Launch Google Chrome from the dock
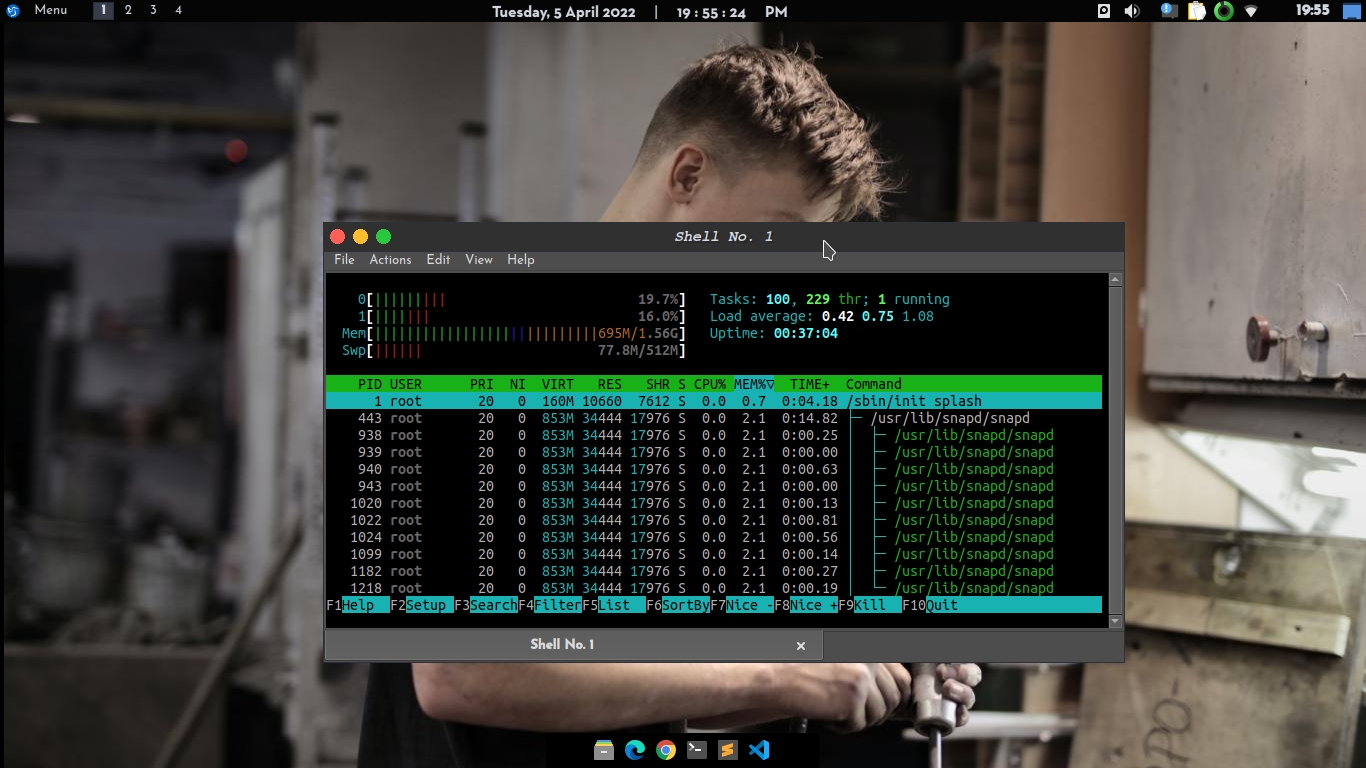Viewport: 1366px width, 768px height. [666, 750]
